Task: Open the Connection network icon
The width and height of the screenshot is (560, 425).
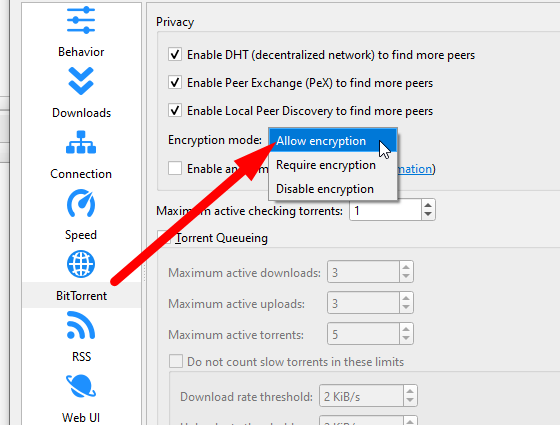Action: point(81,142)
